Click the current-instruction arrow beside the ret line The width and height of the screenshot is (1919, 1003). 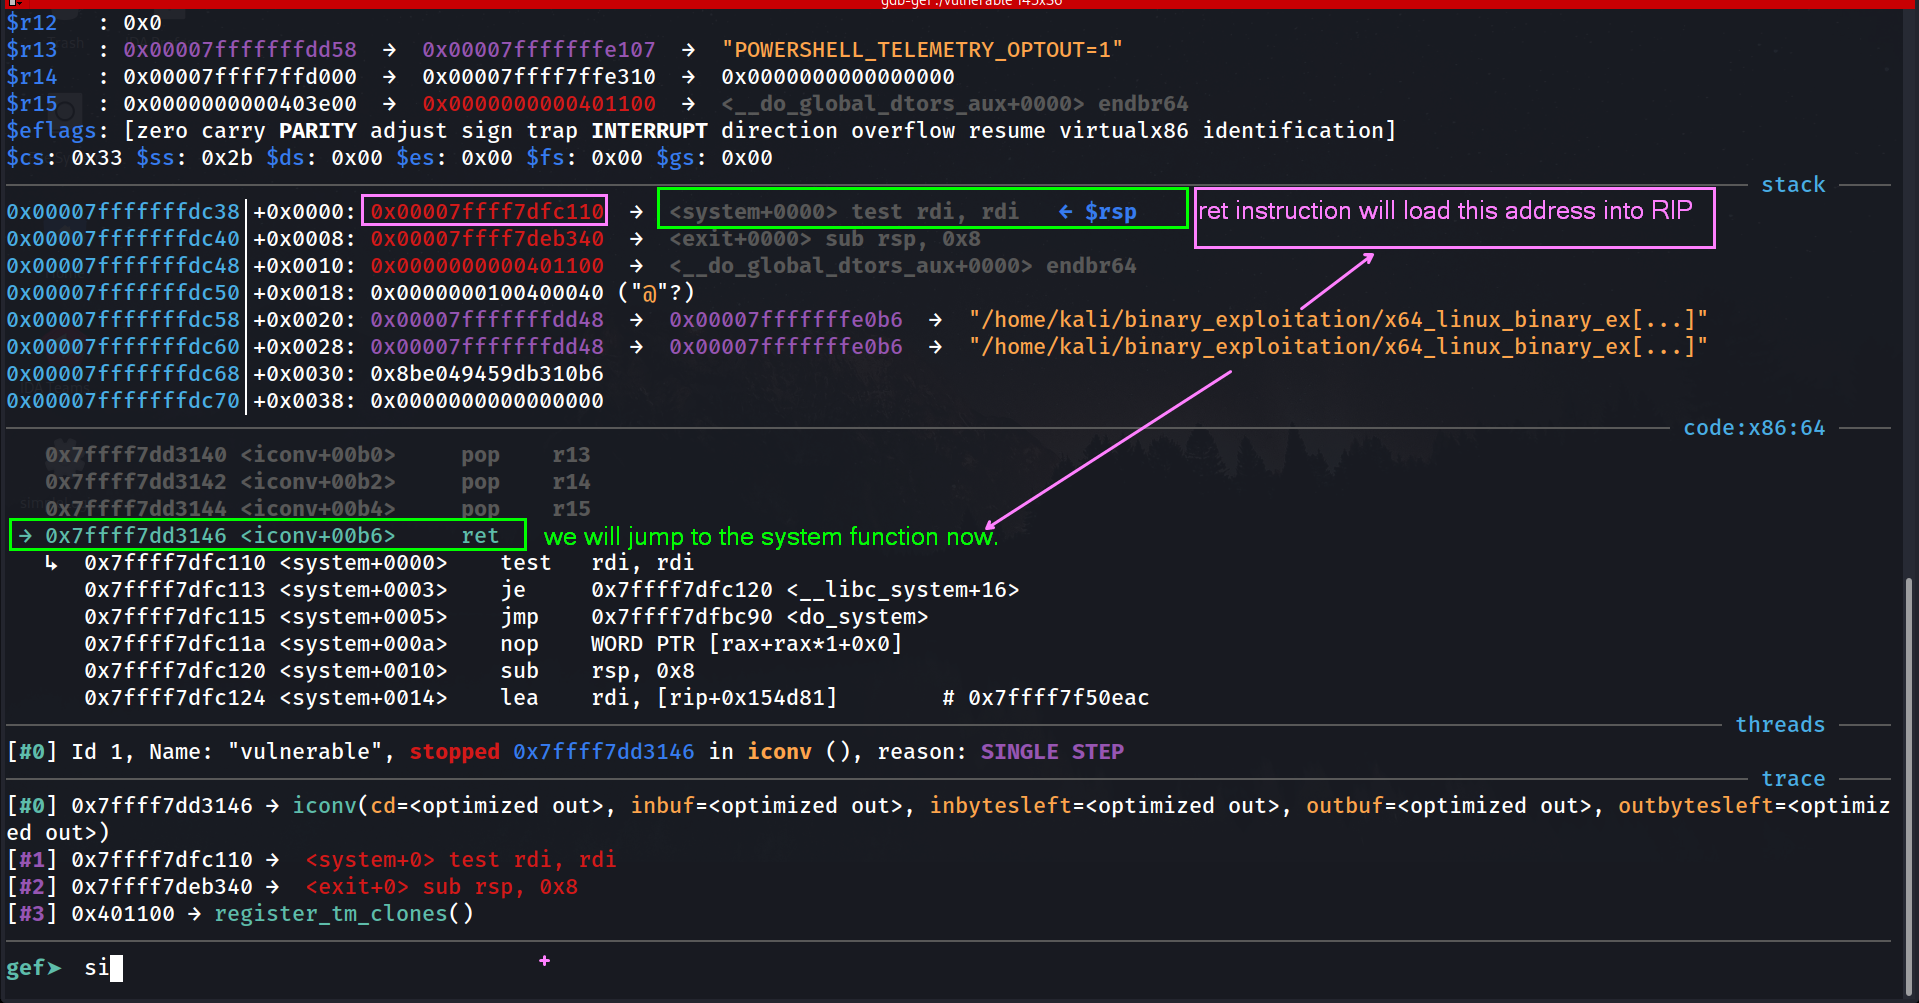[25, 536]
